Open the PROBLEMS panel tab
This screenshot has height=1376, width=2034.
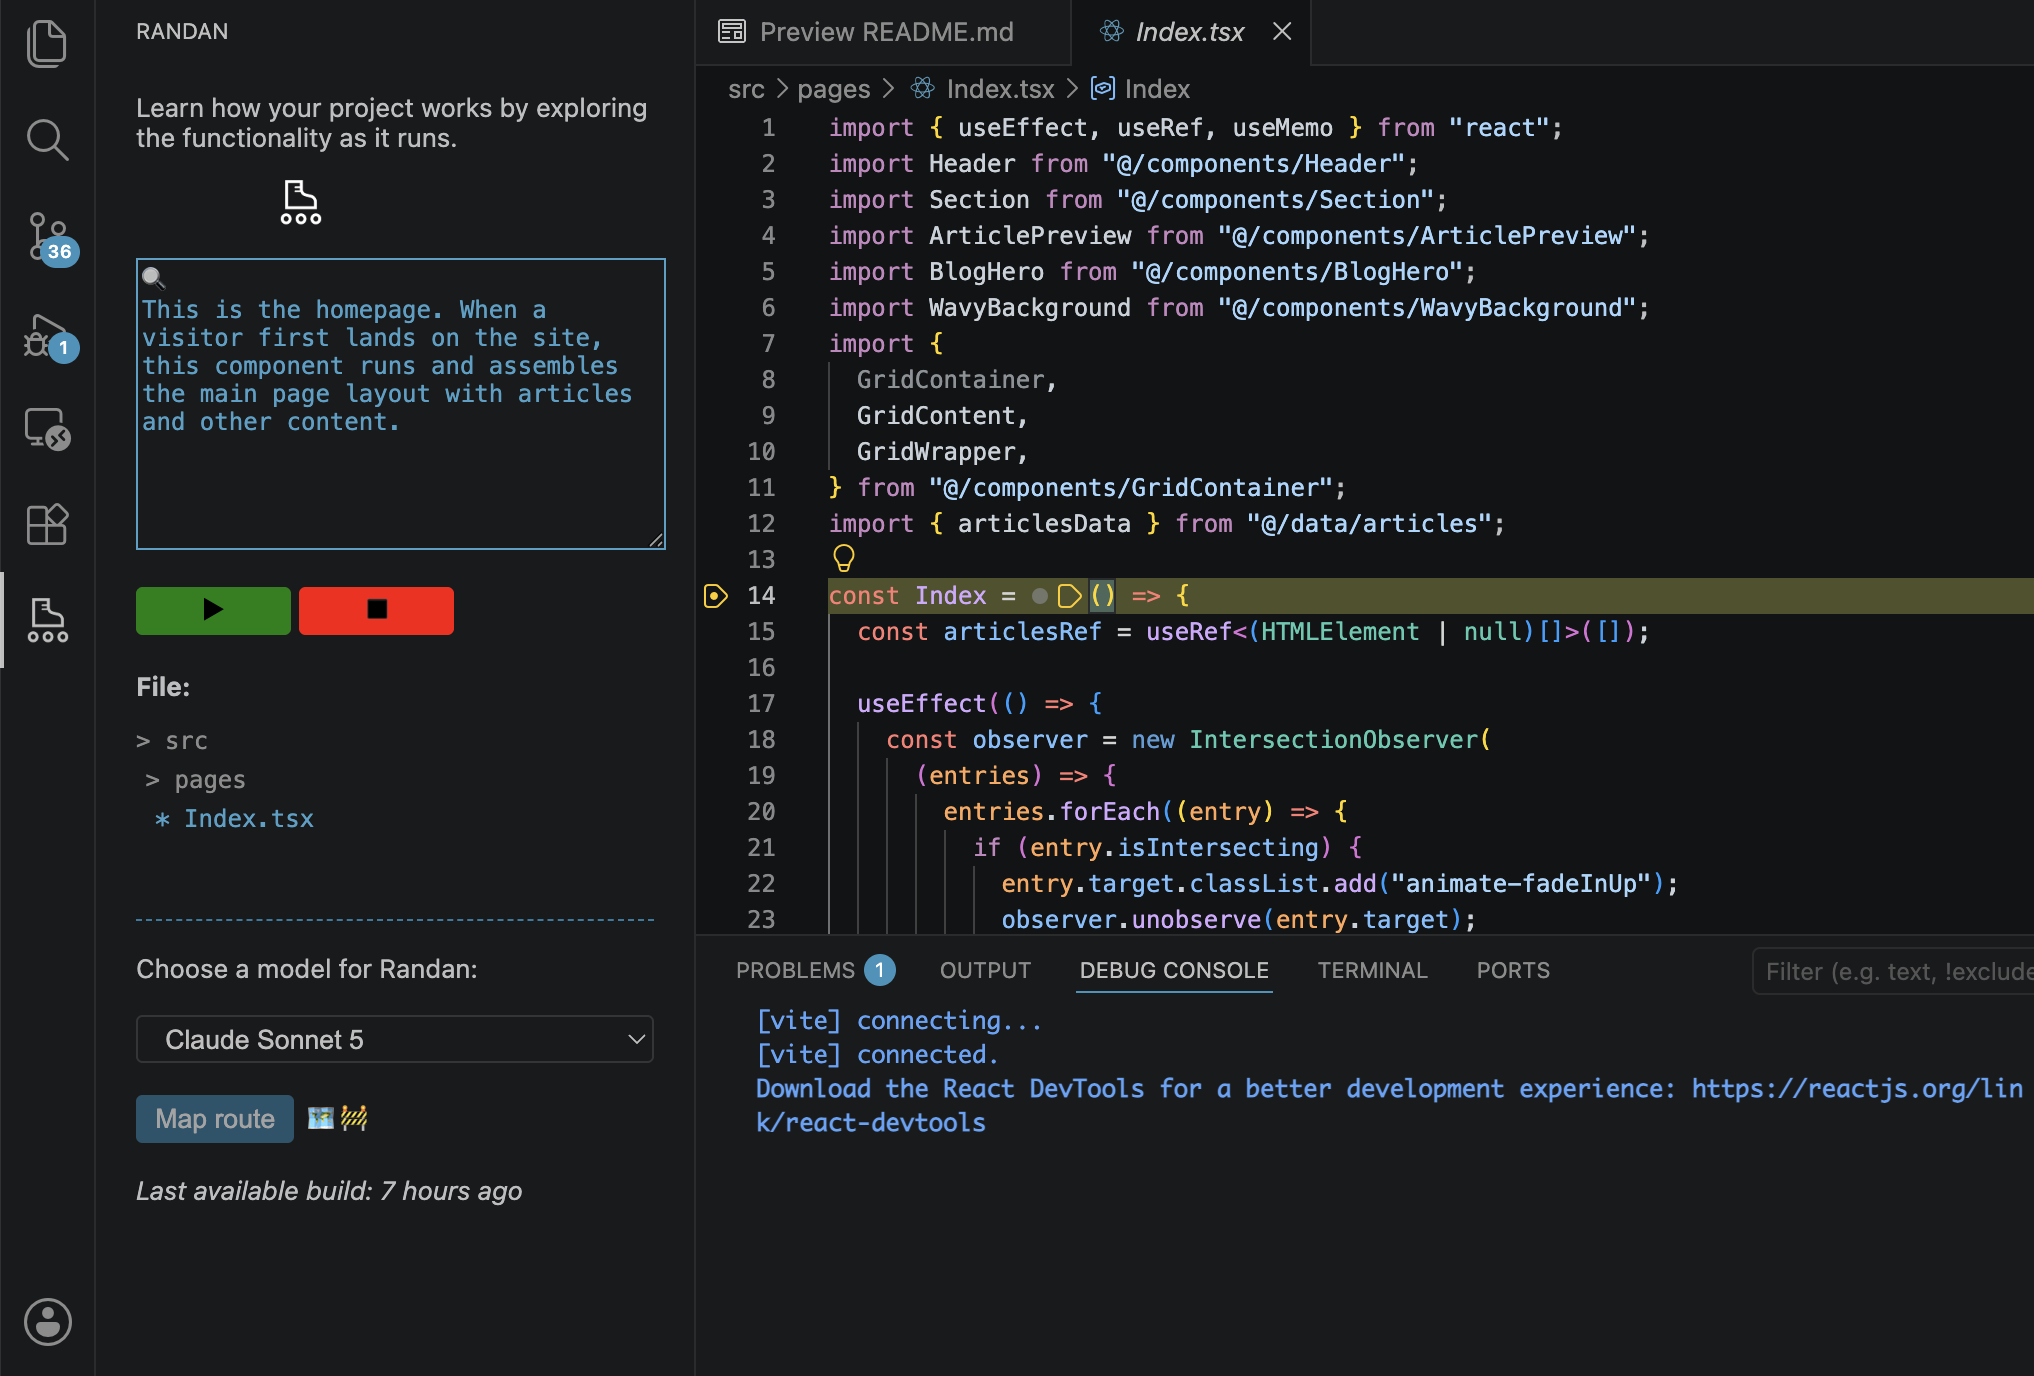click(795, 970)
